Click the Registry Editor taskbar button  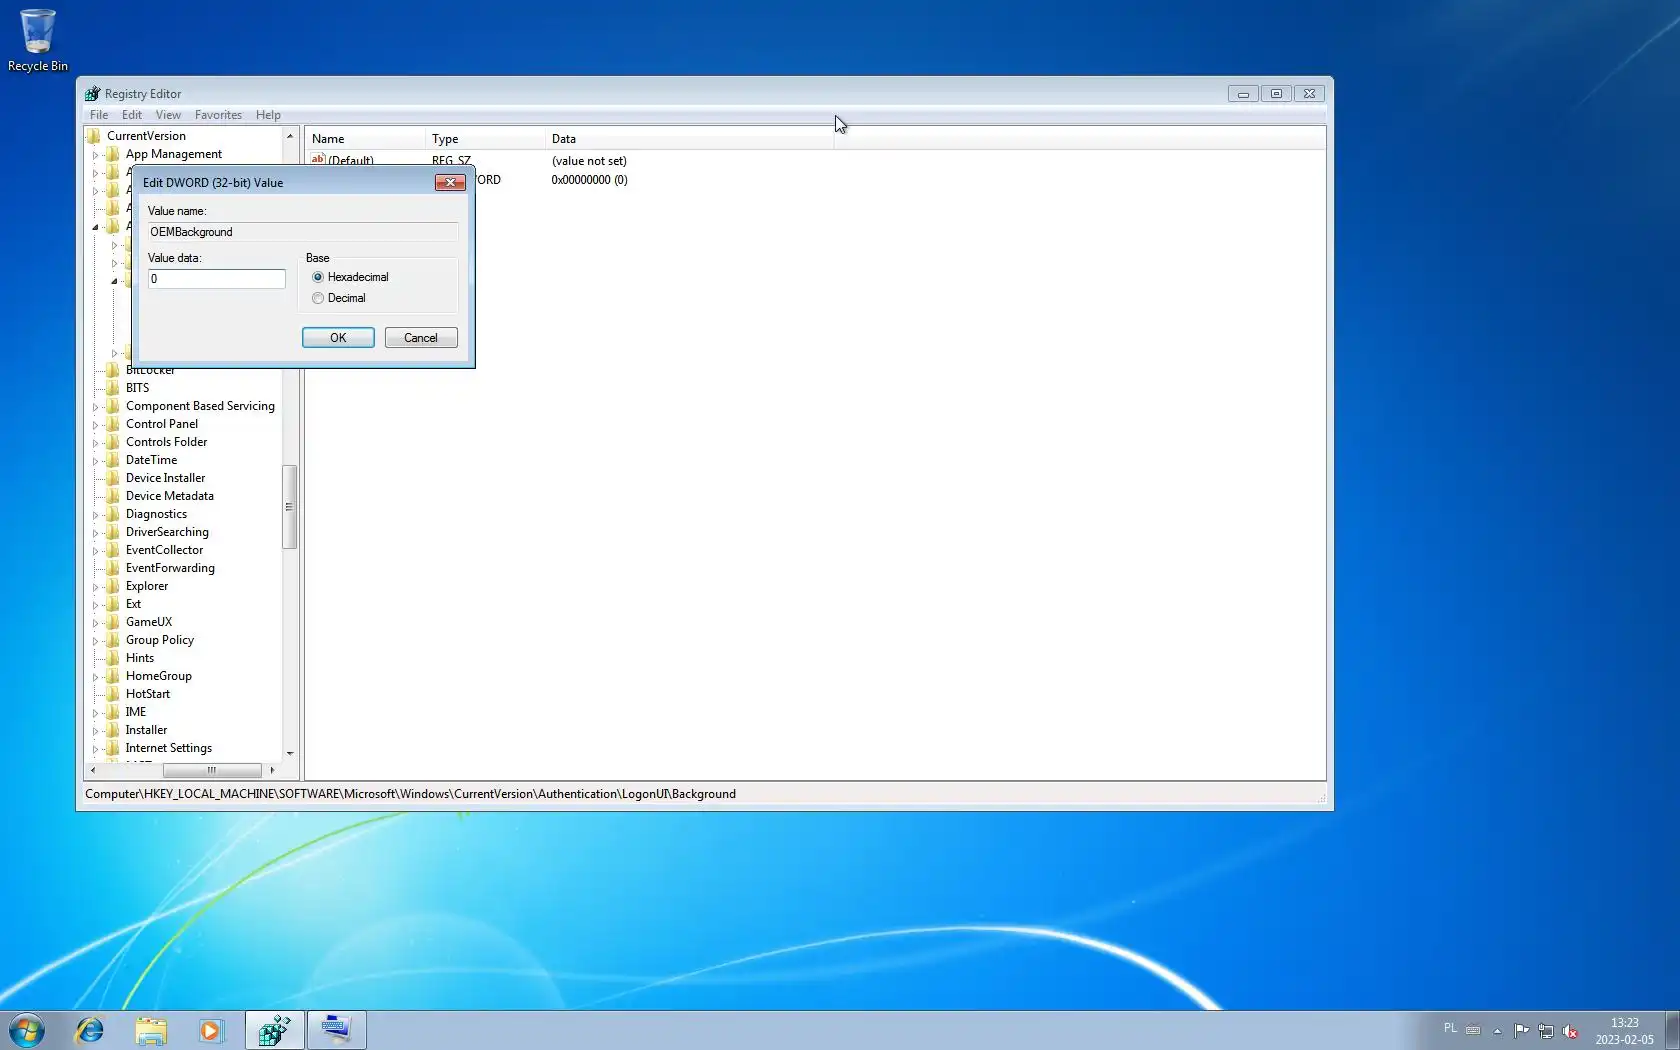tap(274, 1030)
